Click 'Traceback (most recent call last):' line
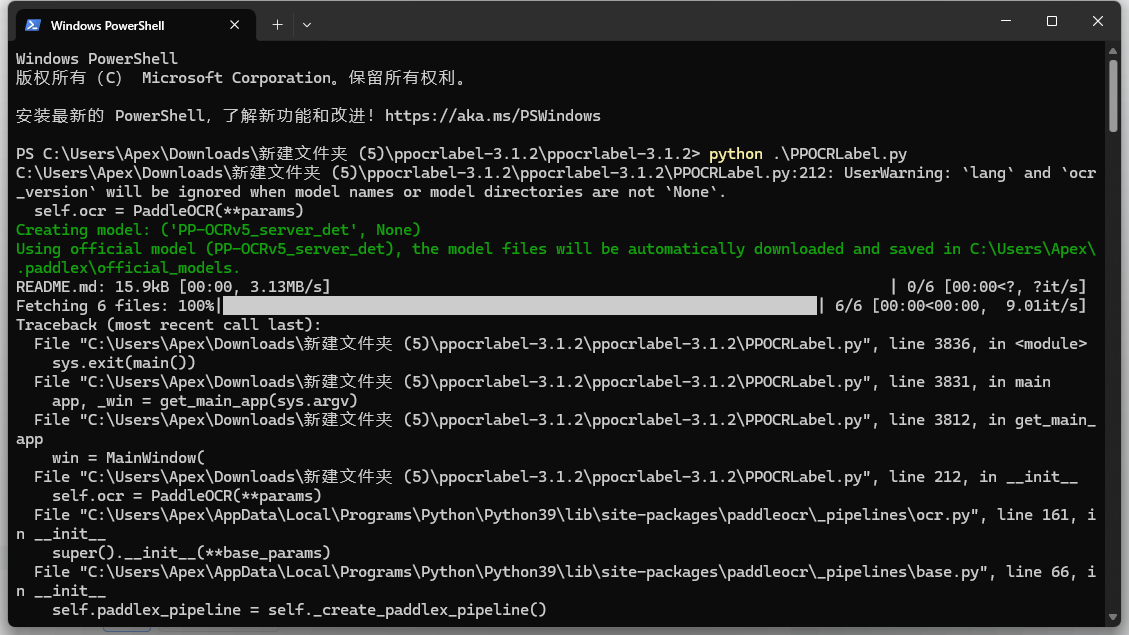 (168, 325)
